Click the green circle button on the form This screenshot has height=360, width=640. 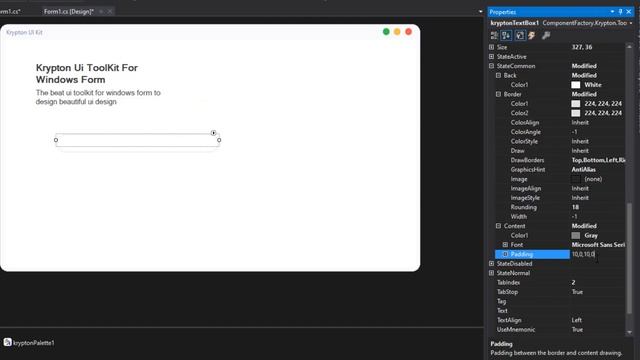point(386,32)
